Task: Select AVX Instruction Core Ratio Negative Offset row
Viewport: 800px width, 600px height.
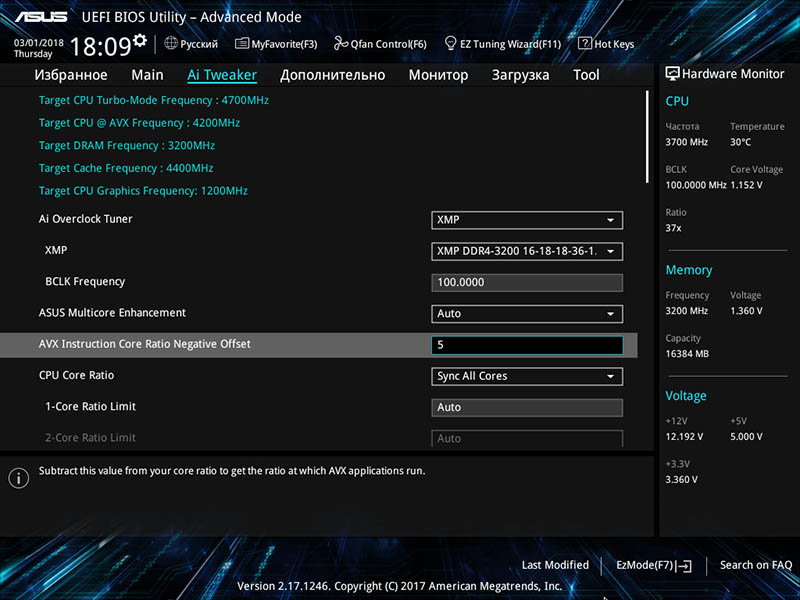Action: click(318, 345)
